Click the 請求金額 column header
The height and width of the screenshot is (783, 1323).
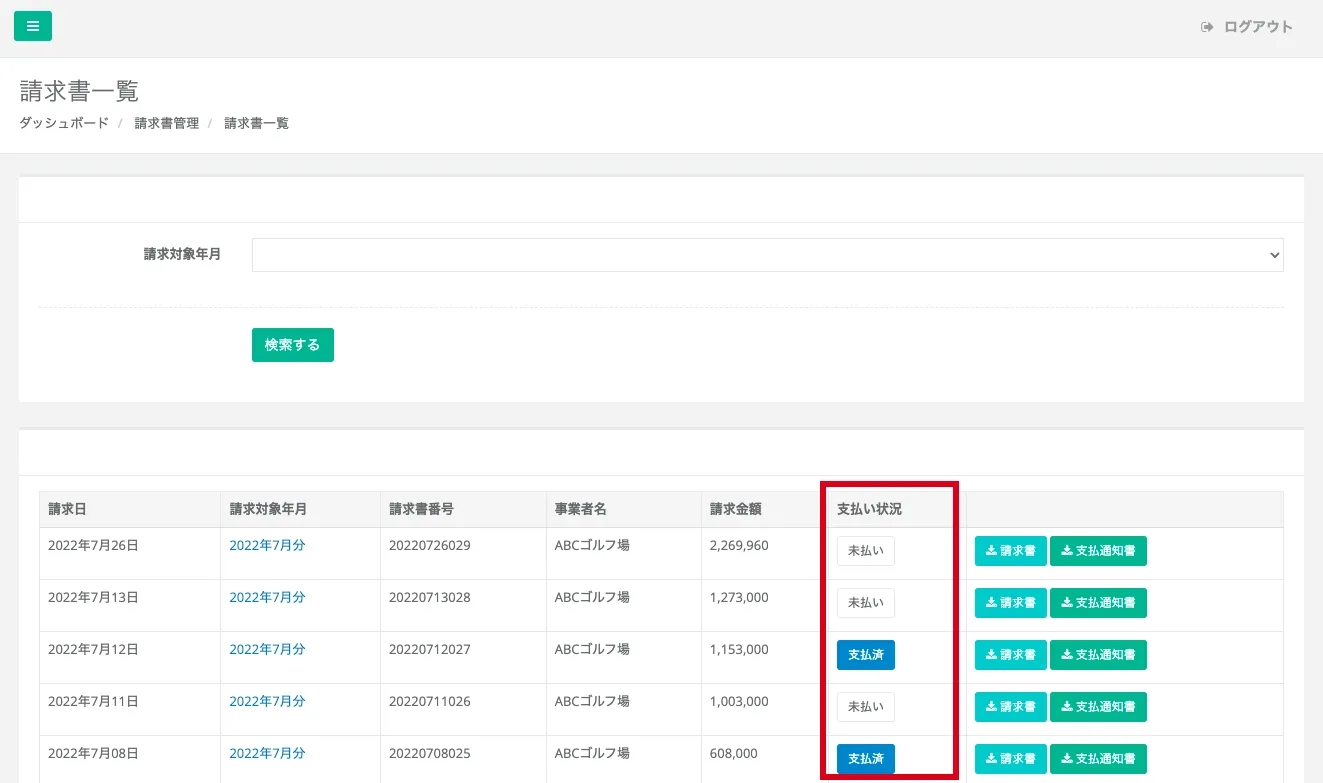(735, 509)
